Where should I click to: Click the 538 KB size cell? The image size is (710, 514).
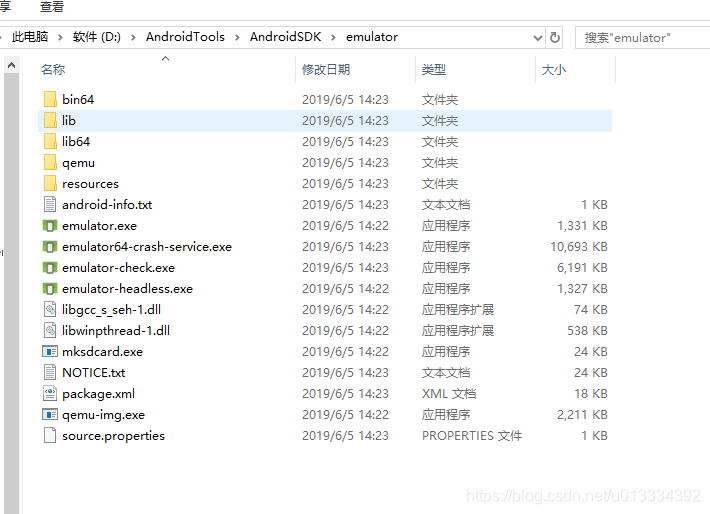tap(587, 331)
